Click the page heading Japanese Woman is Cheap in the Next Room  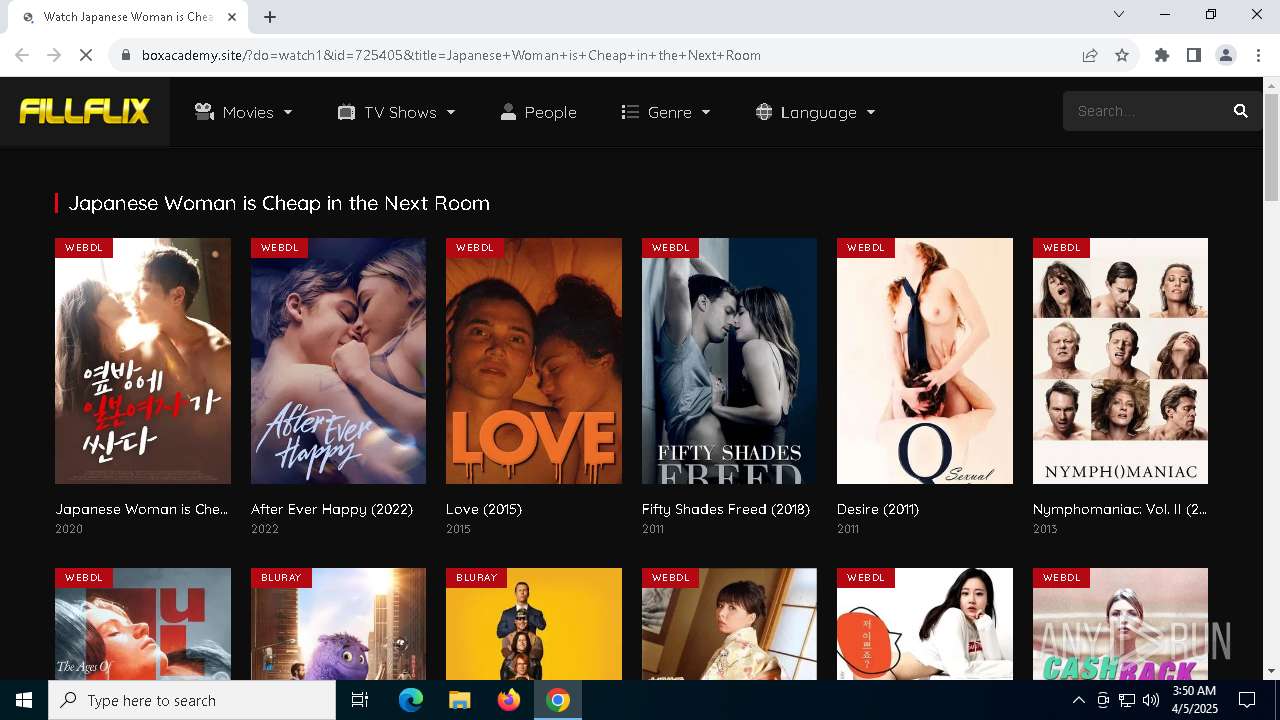click(279, 203)
